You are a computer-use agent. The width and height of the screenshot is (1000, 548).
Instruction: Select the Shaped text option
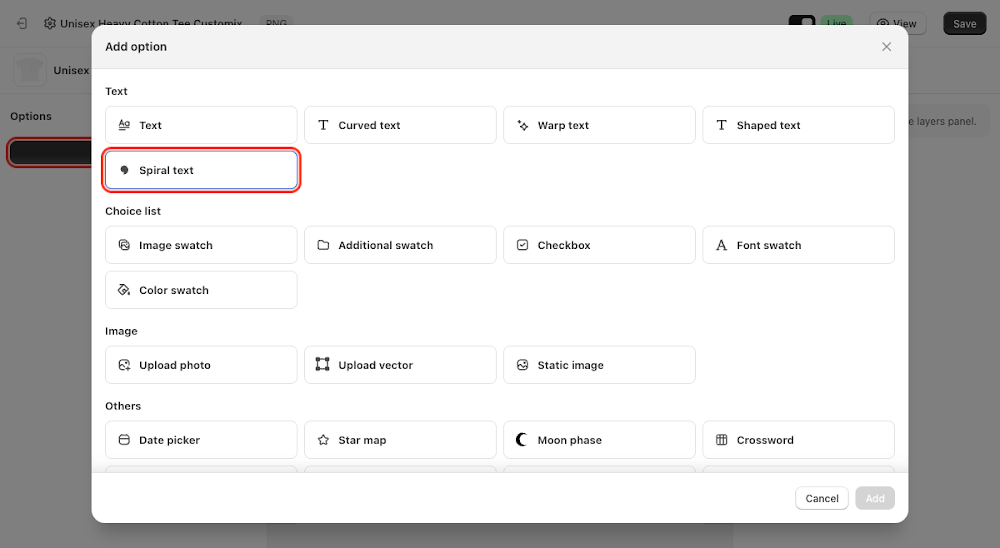[798, 125]
